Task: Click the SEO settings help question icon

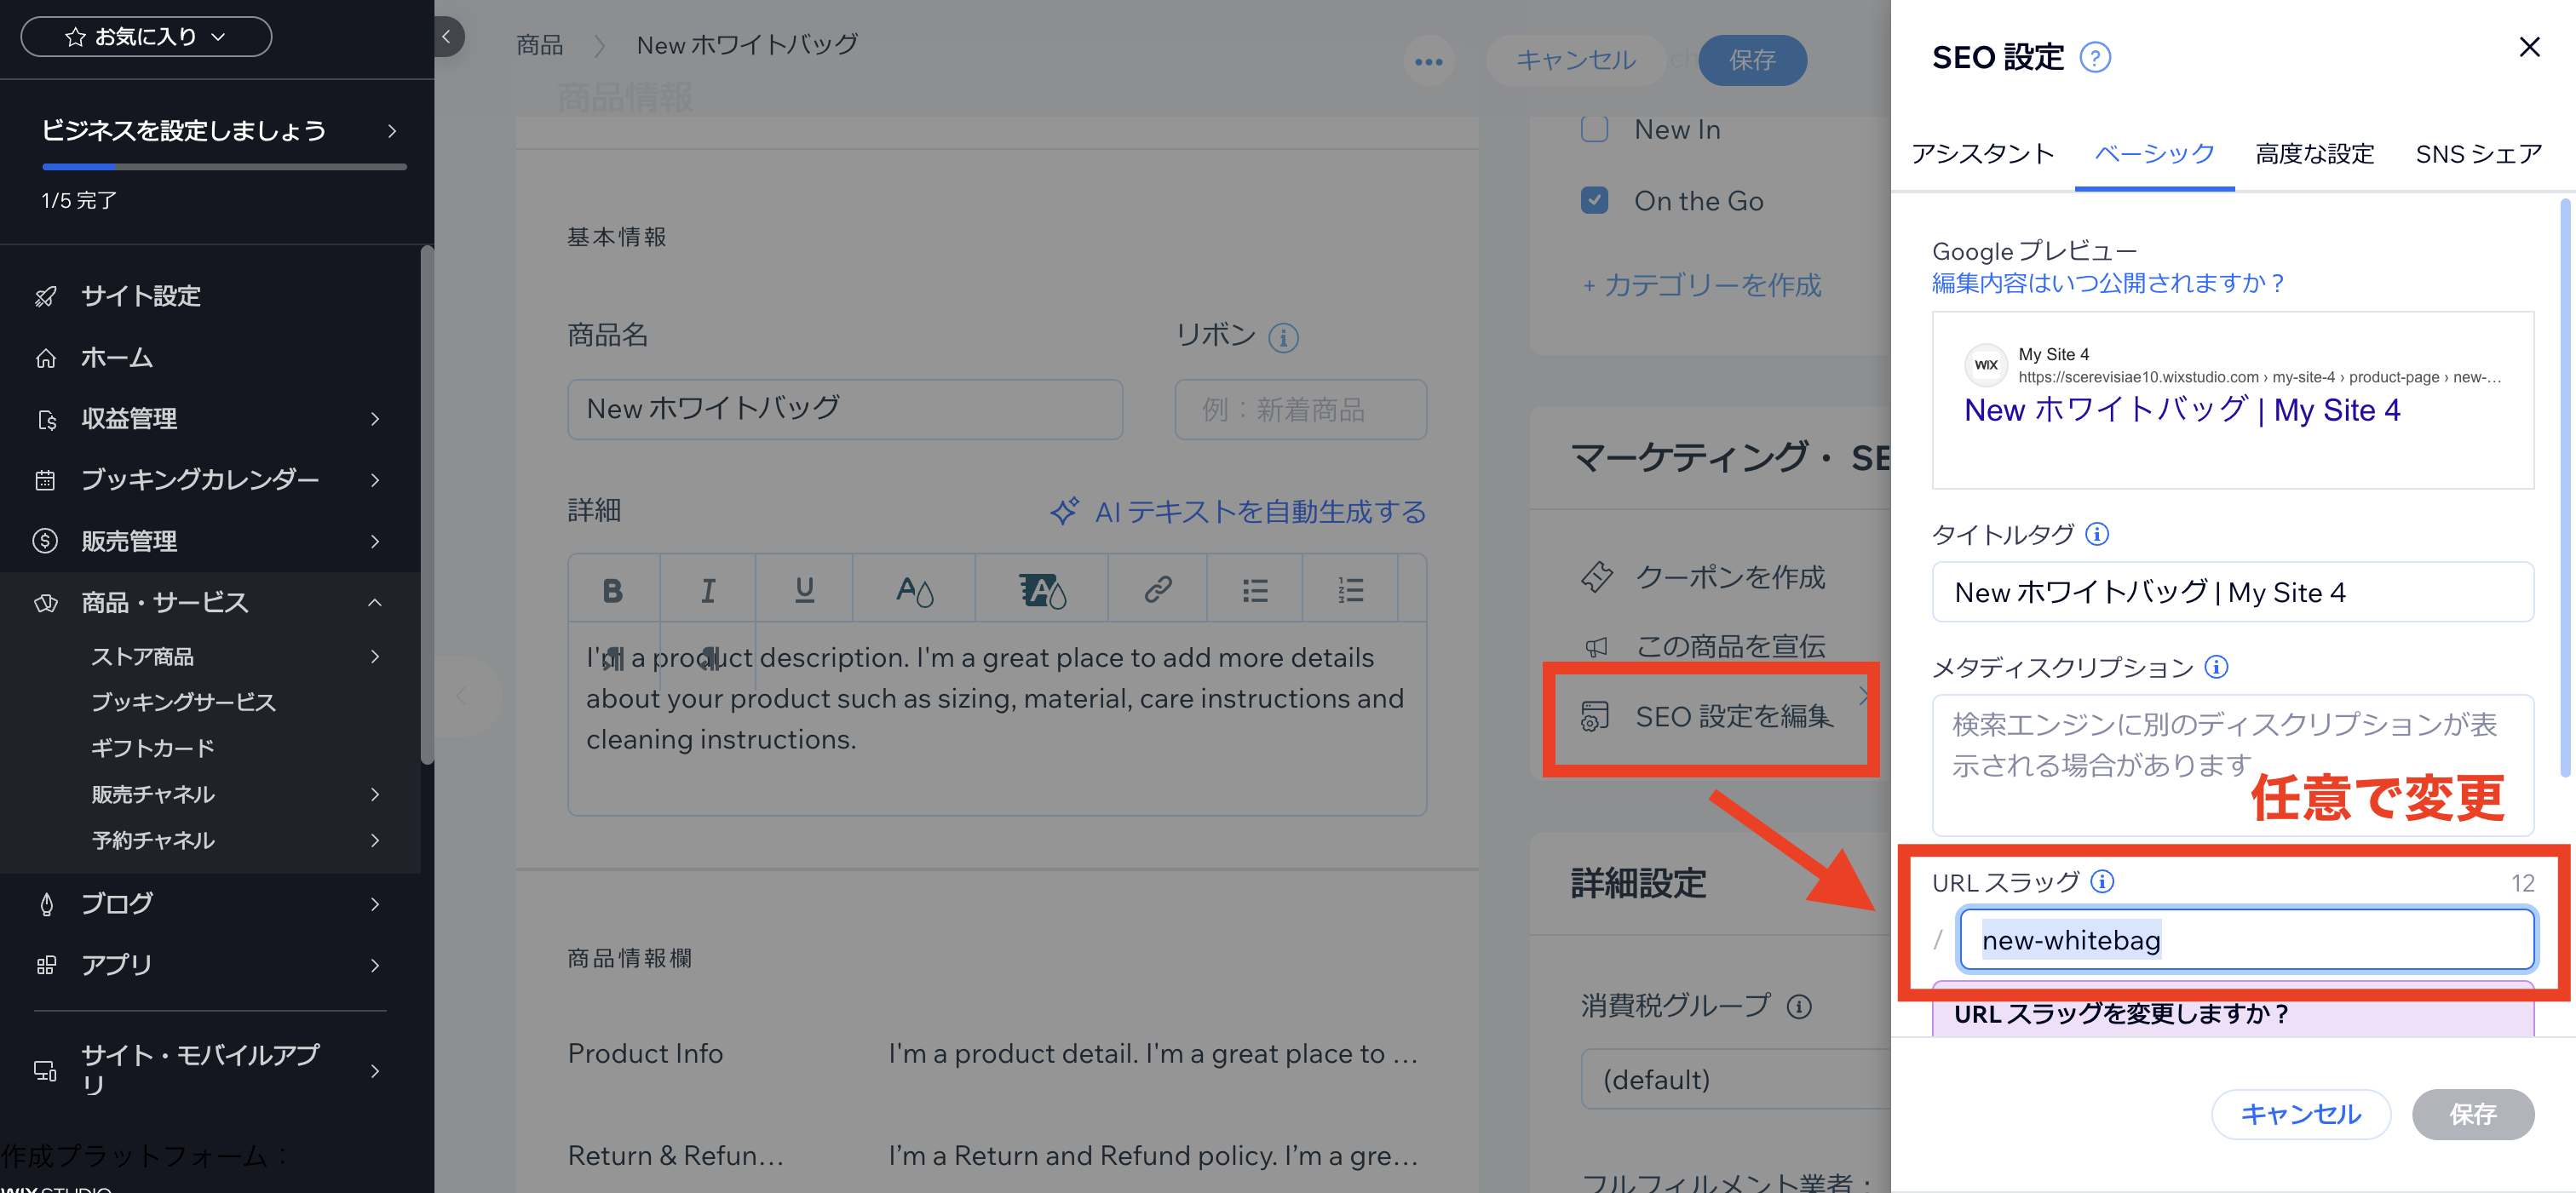Action: tap(2095, 58)
